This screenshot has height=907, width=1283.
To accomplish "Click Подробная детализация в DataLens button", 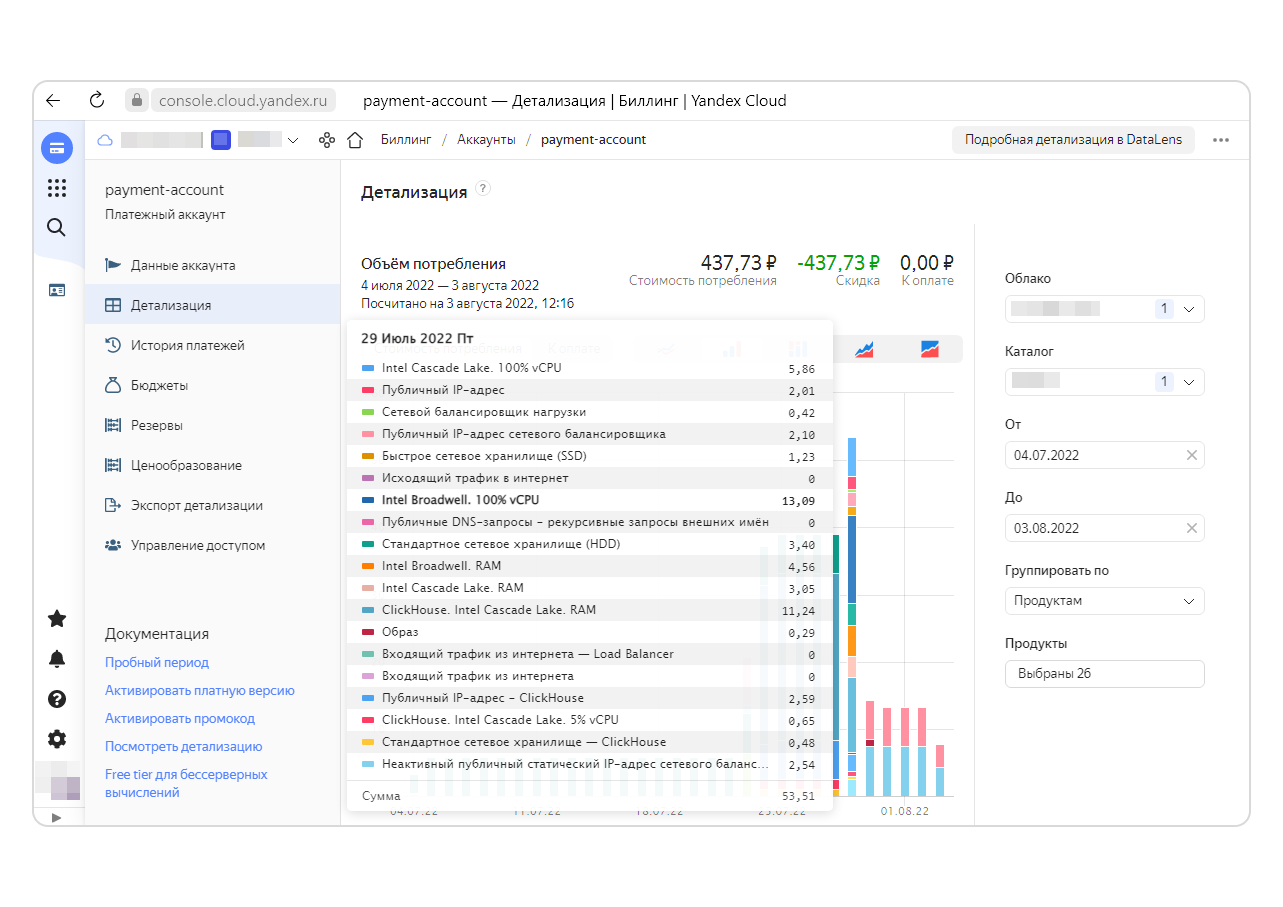I will click(x=1073, y=140).
